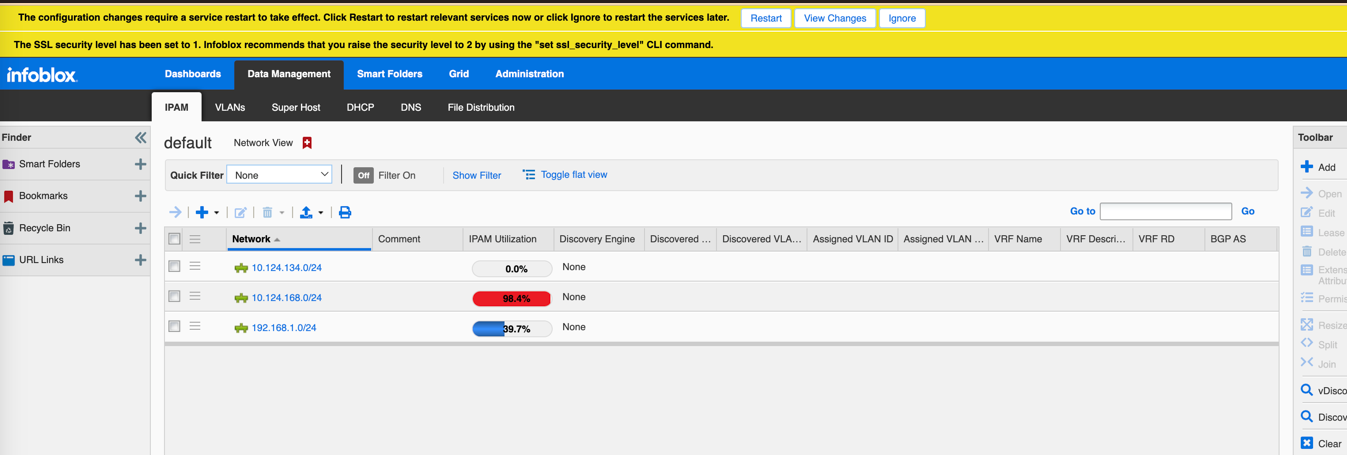This screenshot has width=1347, height=455.
Task: Click the Toggle flat view icon
Action: point(529,175)
